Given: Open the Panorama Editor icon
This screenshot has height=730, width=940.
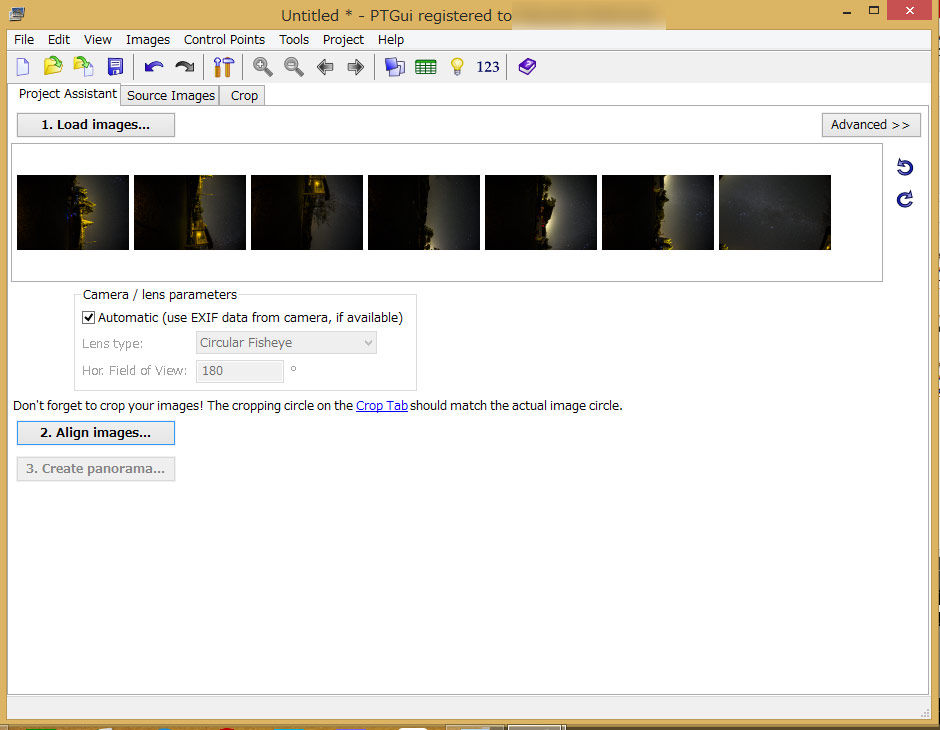Looking at the screenshot, I should click(394, 67).
